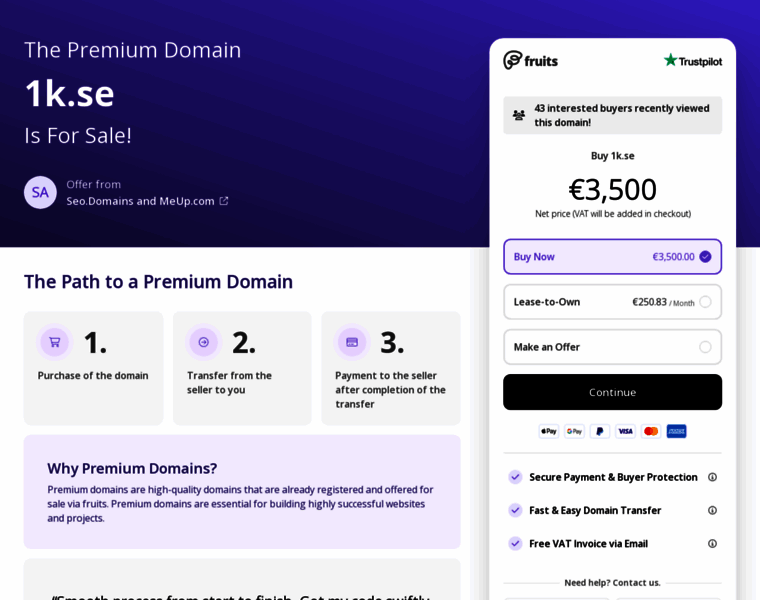Click the Apple Pay icon
Screen dimensions: 760x600
(x=548, y=431)
